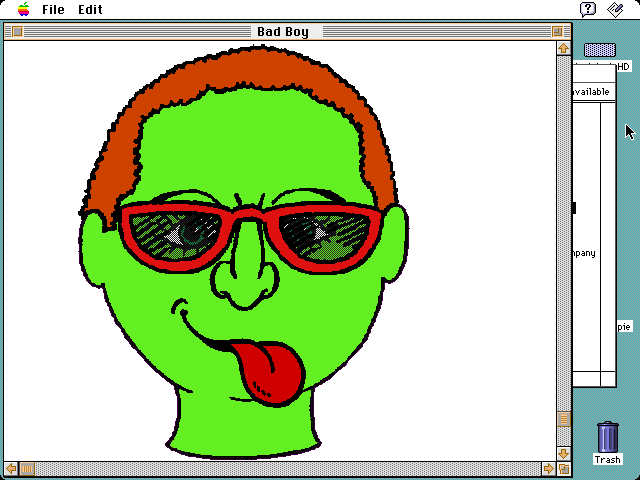
Task: Click the zoom box of Bad Boy window
Action: click(557, 32)
